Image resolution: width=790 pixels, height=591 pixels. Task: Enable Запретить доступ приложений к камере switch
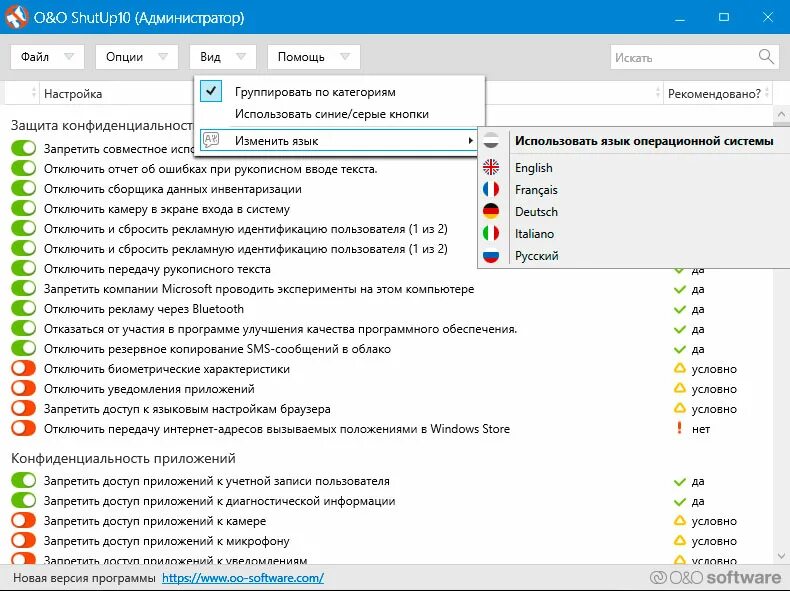[x=24, y=520]
